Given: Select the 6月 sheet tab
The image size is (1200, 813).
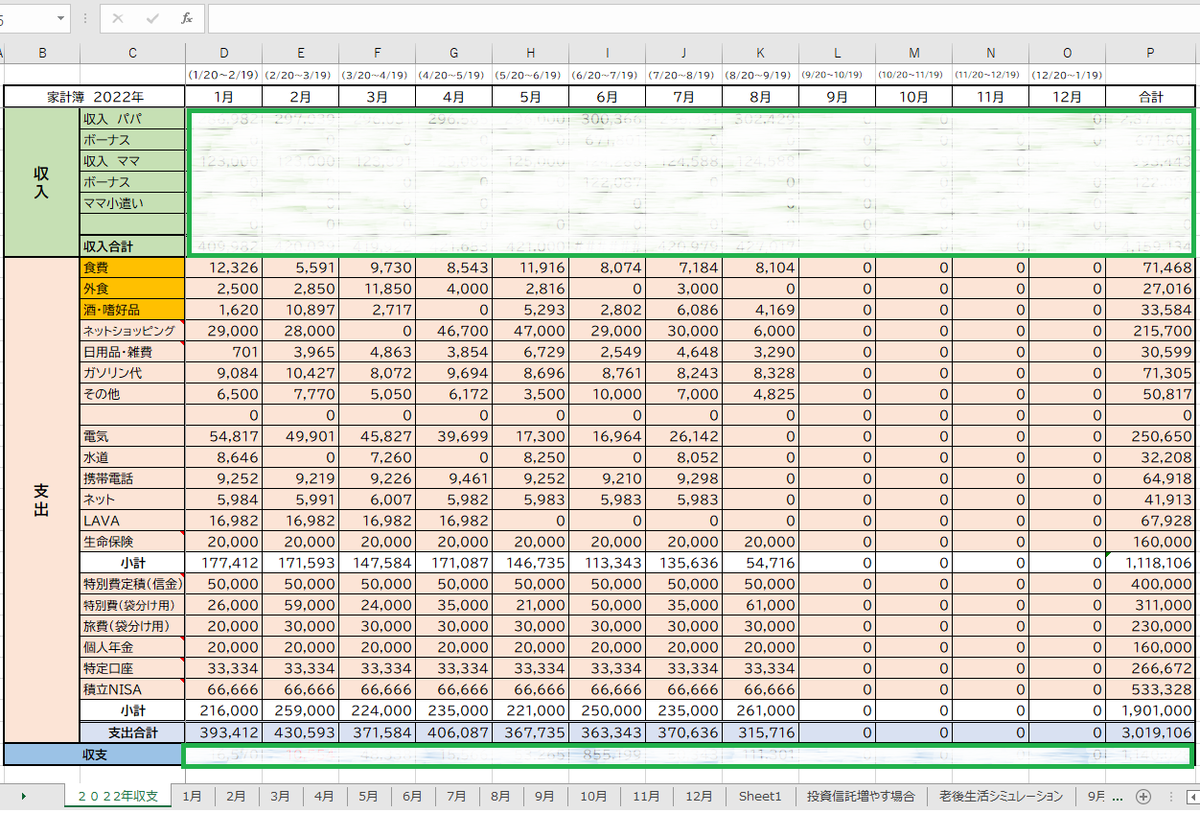Looking at the screenshot, I should pyautogui.click(x=412, y=797).
